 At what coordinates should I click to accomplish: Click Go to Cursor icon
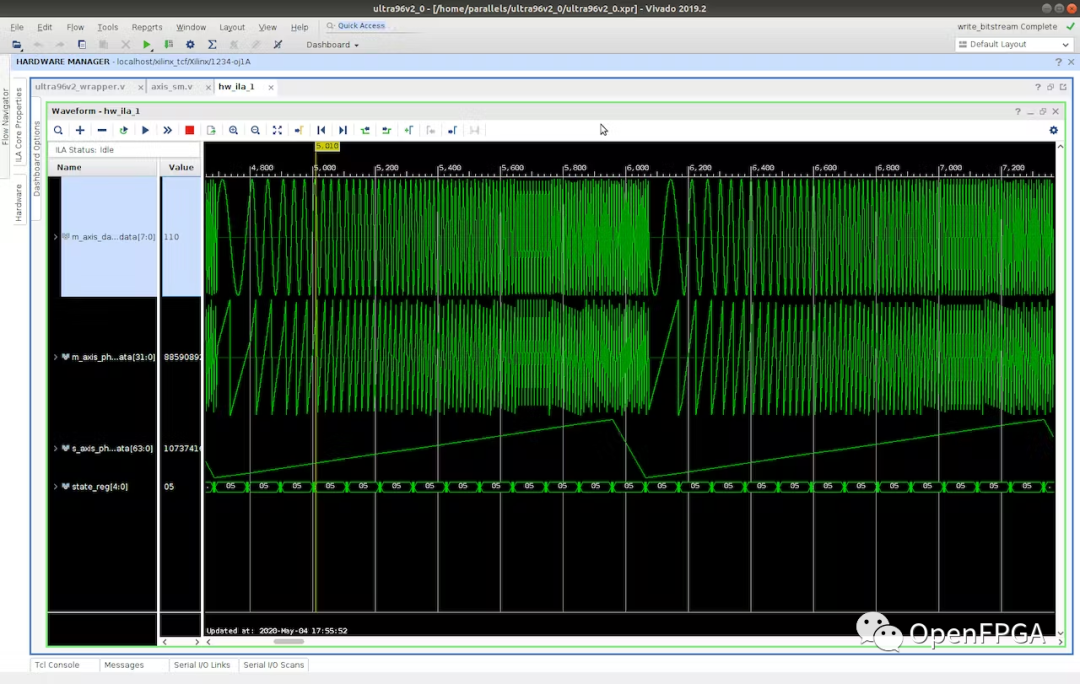299,130
